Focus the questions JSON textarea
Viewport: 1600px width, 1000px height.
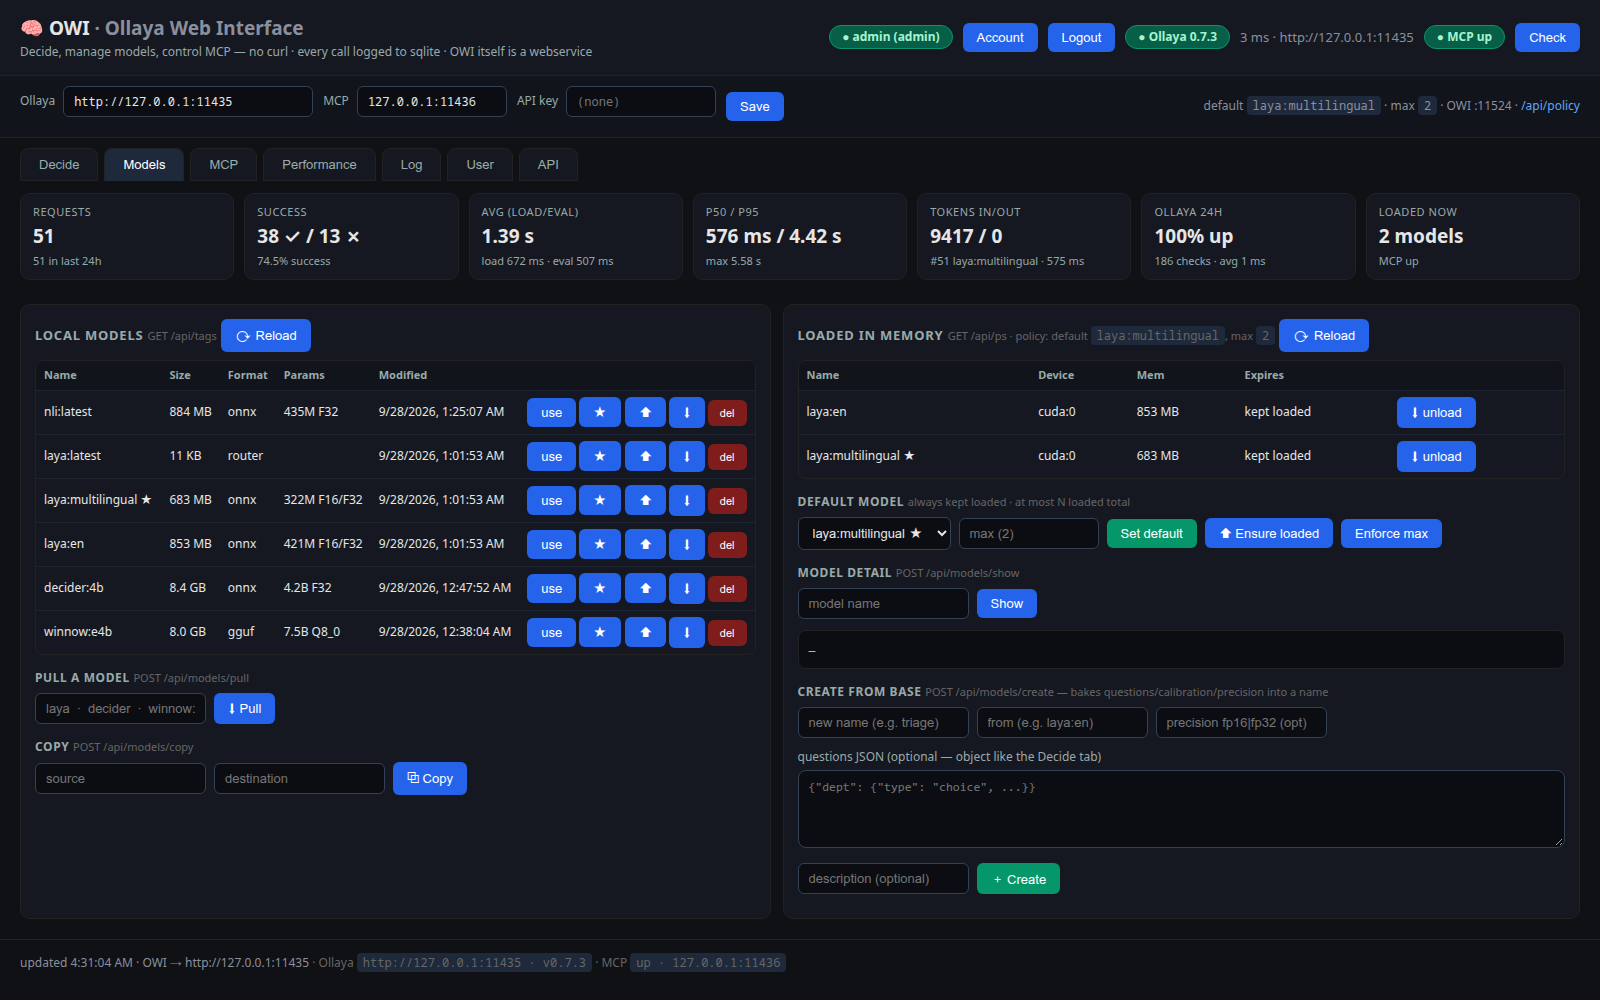click(x=1181, y=809)
